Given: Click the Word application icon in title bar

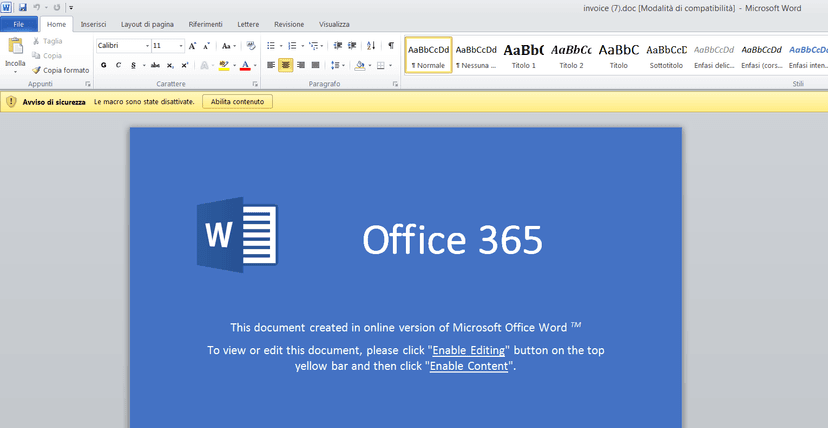Looking at the screenshot, I should [6, 7].
